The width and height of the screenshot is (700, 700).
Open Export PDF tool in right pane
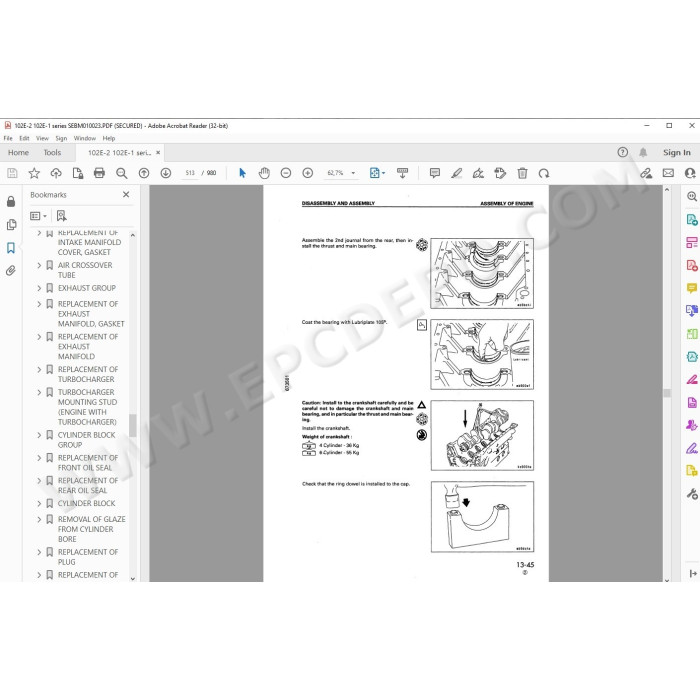692,220
